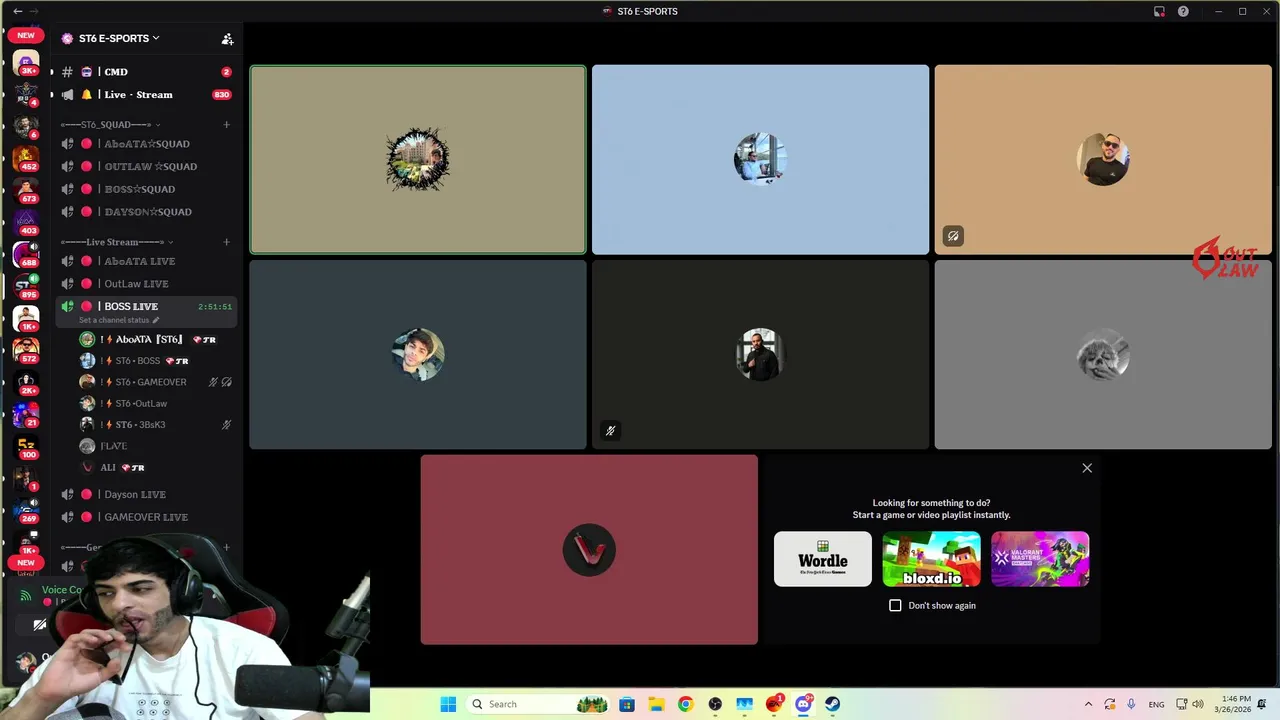Launch the bloxd.io activity card
Image resolution: width=1280 pixels, height=720 pixels.
931,559
